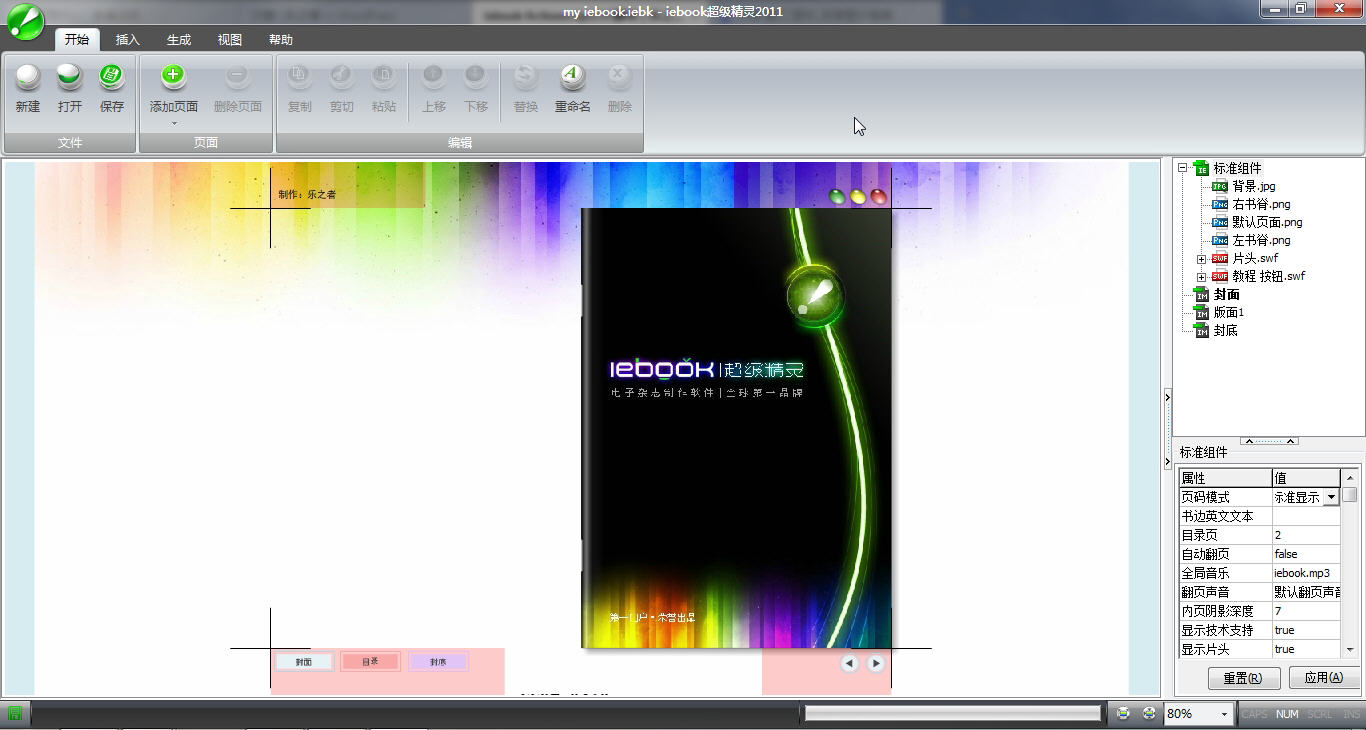
Task: Save the project with 保存
Action: click(112, 88)
